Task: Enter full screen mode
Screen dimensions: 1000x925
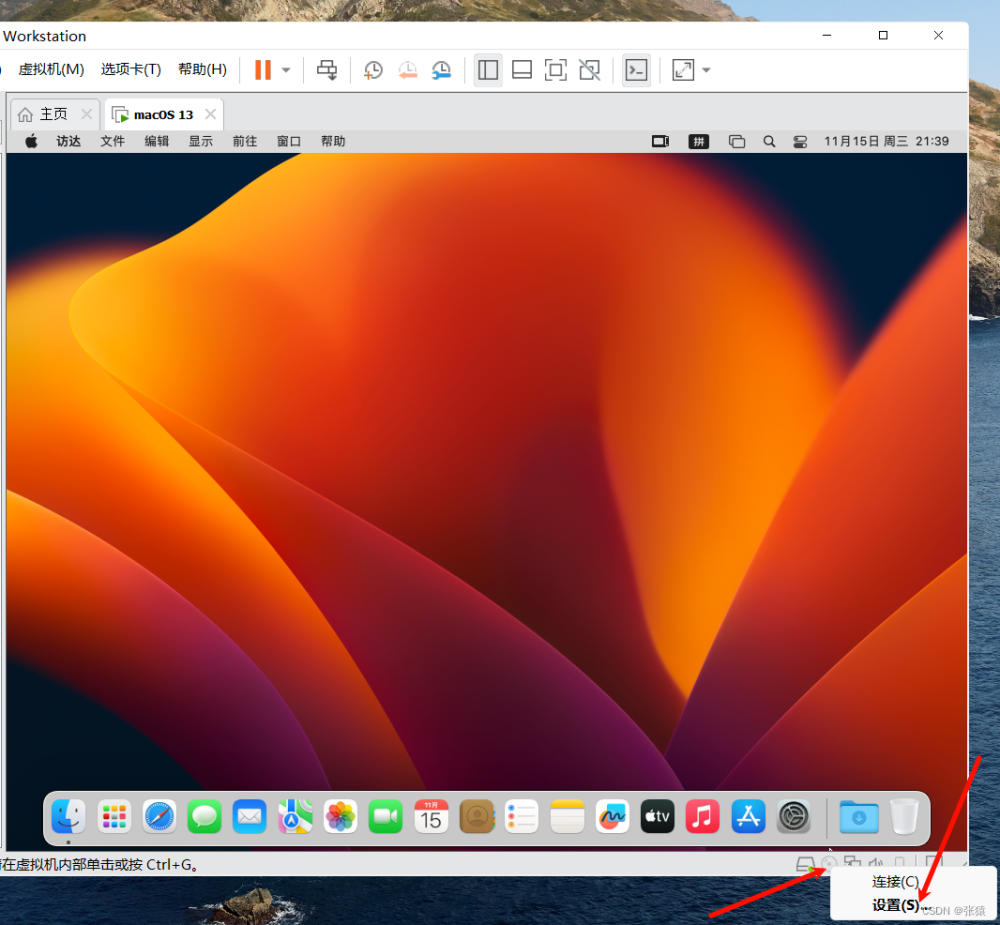Action: tap(555, 70)
